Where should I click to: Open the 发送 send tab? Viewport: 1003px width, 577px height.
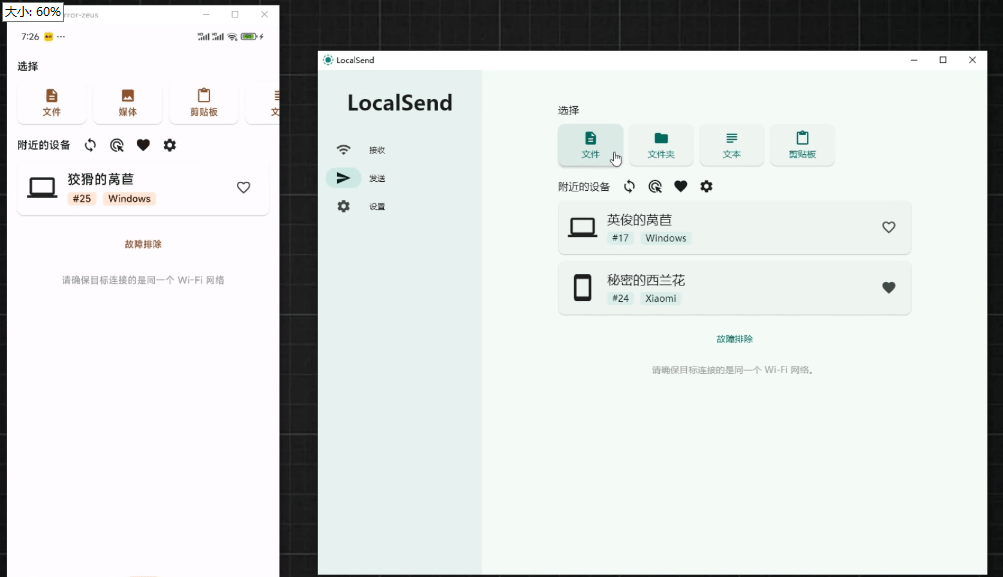pyautogui.click(x=361, y=178)
